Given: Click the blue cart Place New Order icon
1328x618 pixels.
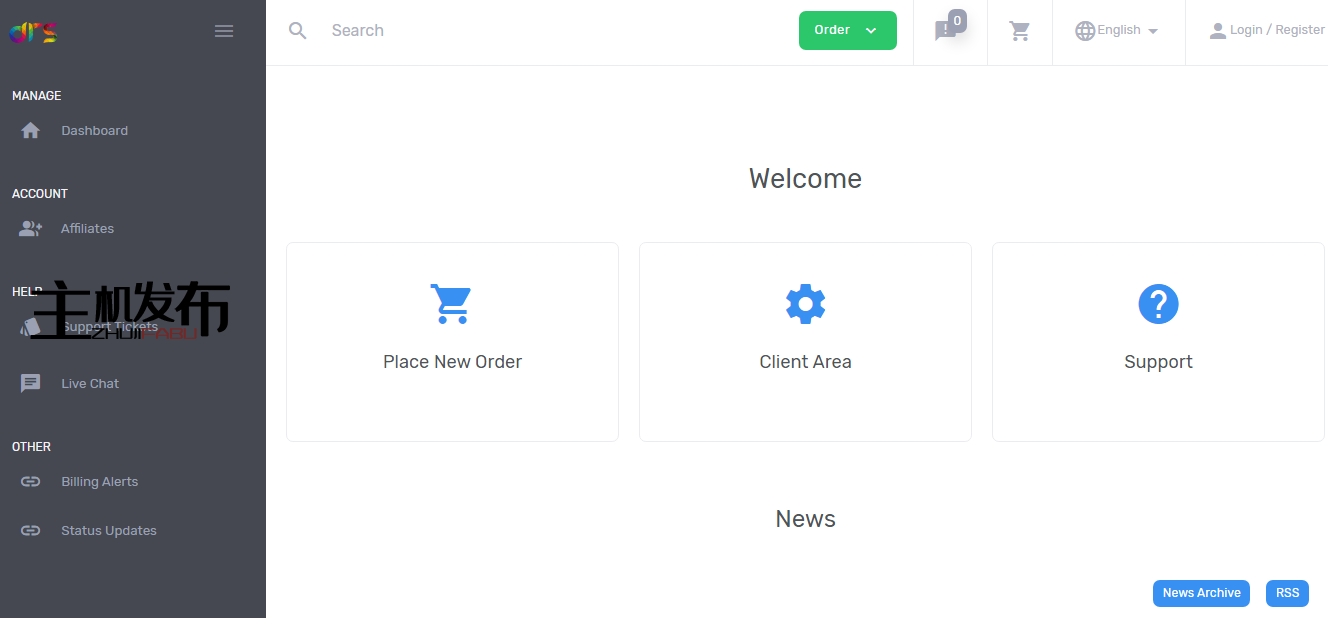Looking at the screenshot, I should pos(451,304).
